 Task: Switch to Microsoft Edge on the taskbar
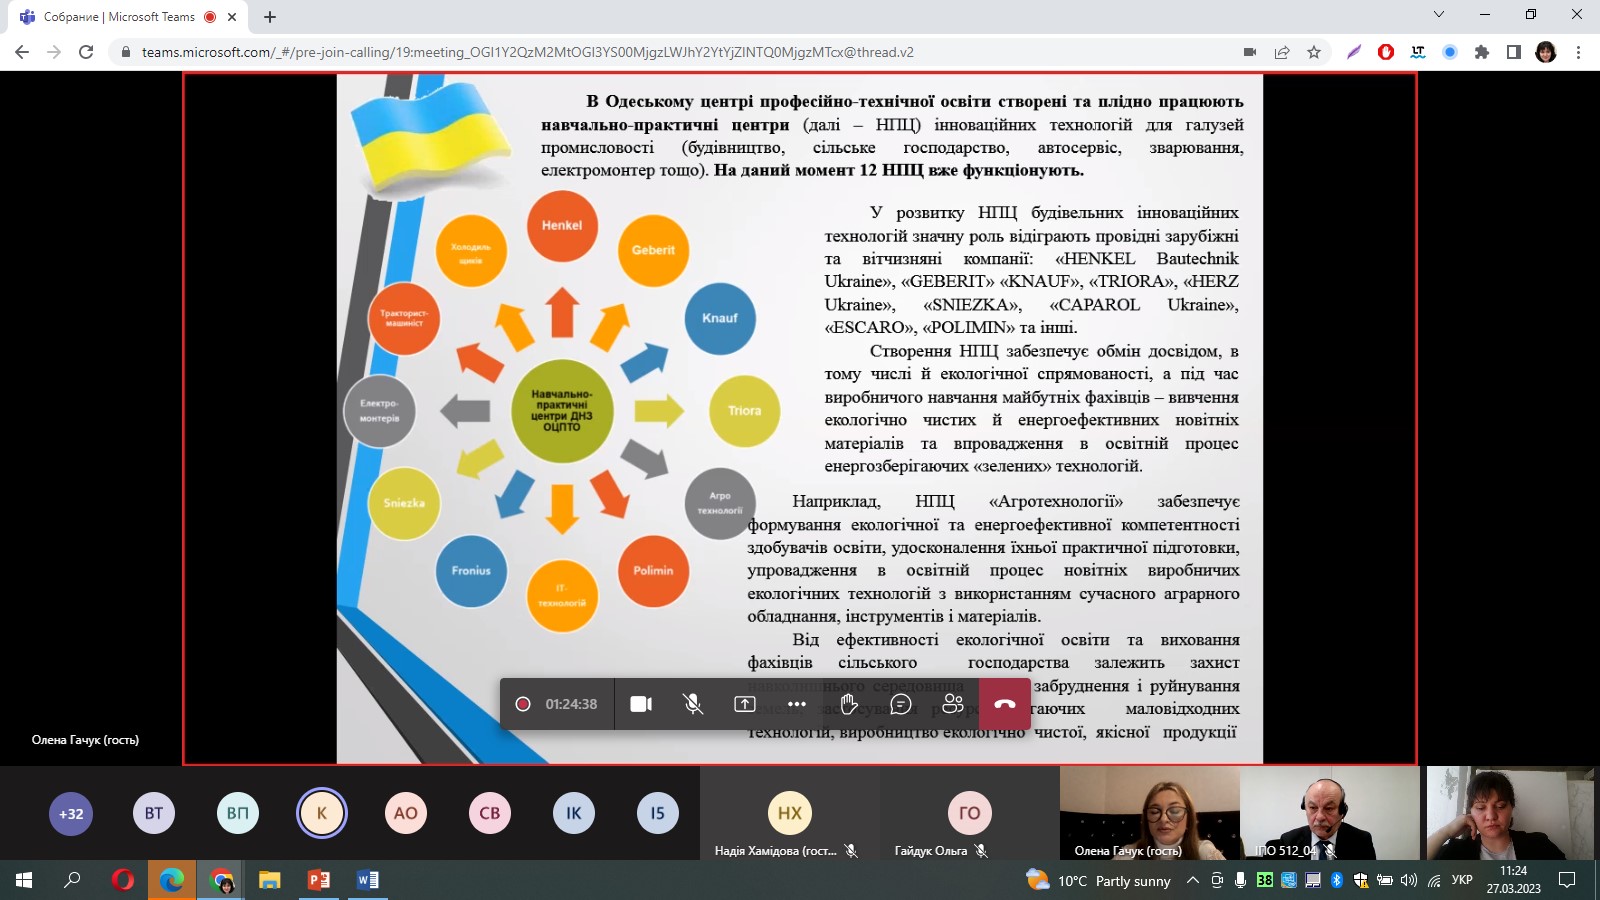172,880
